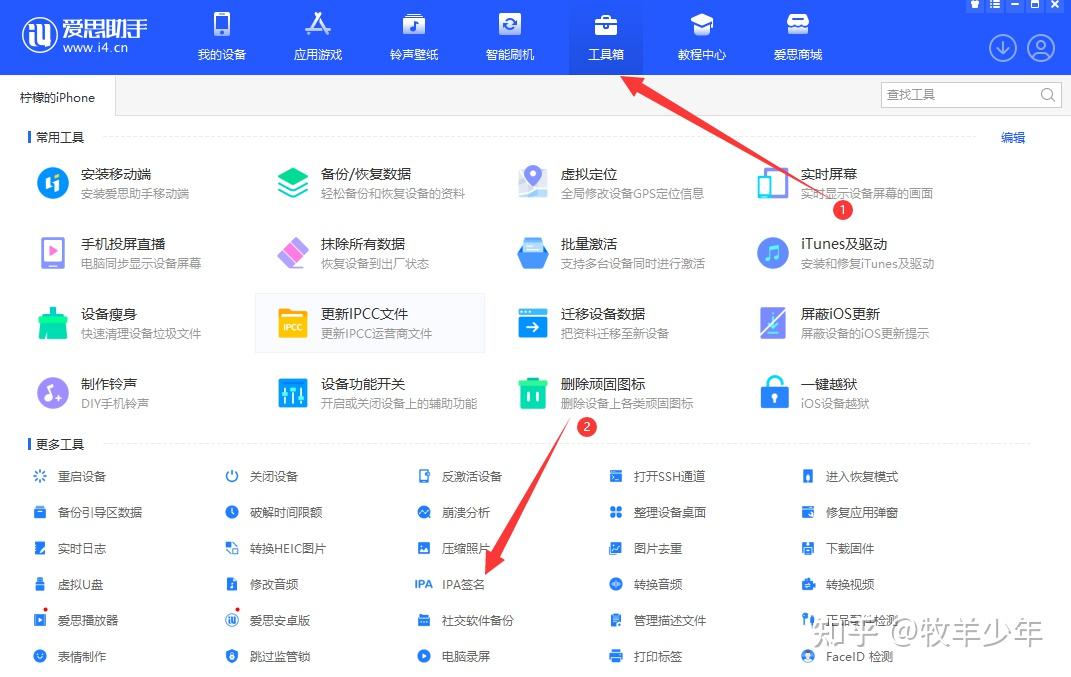Screen dimensions: 1071x677
Task: Open 爱思安卓版 entry
Action: click(x=268, y=621)
